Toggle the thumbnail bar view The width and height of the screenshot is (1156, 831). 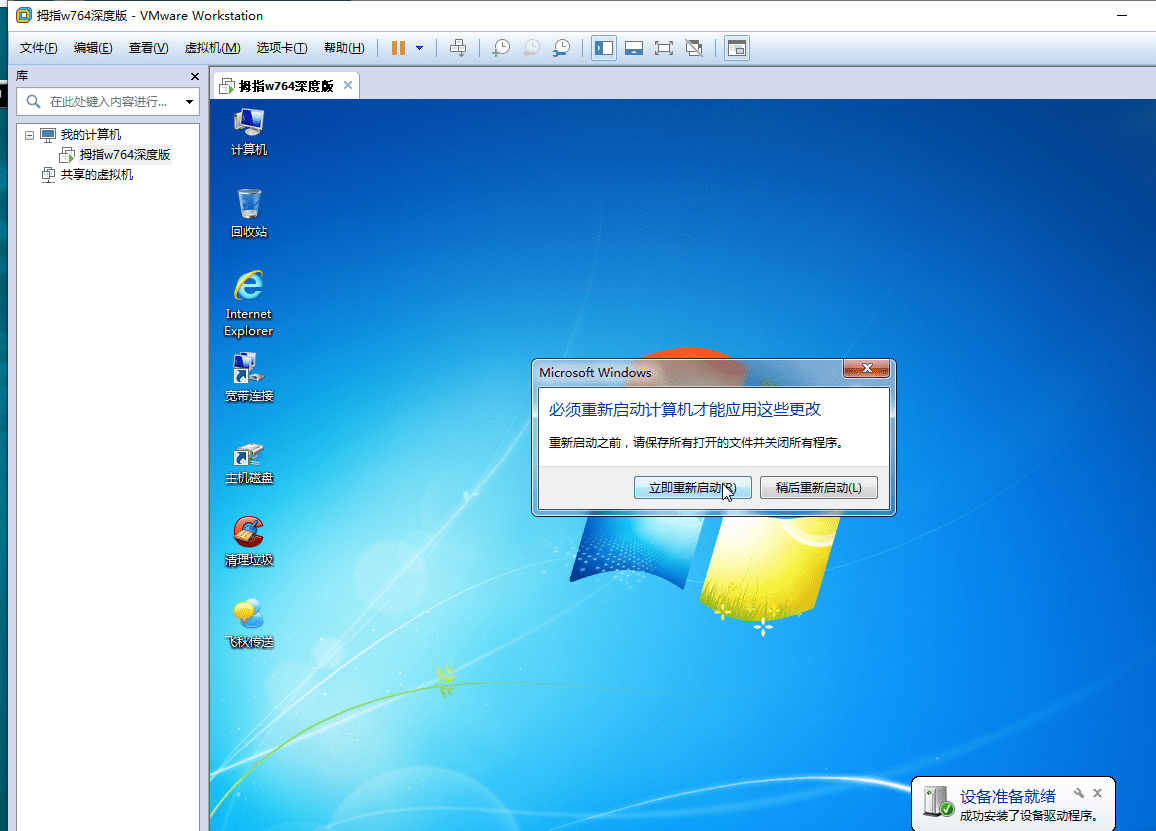(634, 48)
